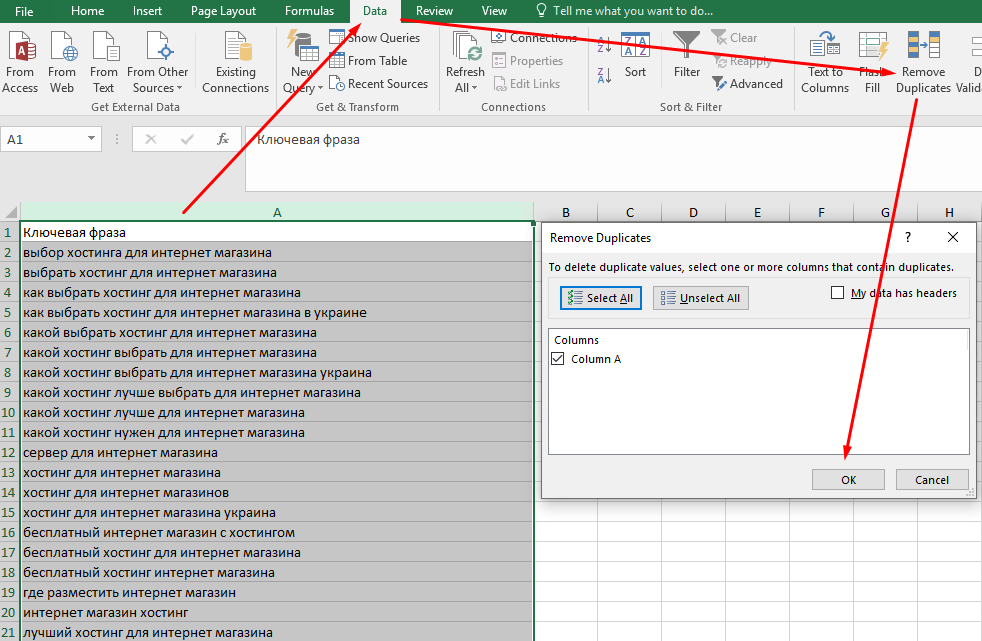This screenshot has height=641, width=982.
Task: Run Flash Fill
Action: tap(872, 63)
